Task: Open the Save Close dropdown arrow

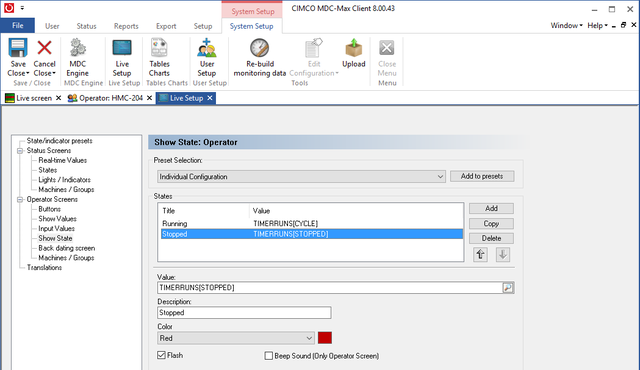Action: tap(27, 73)
